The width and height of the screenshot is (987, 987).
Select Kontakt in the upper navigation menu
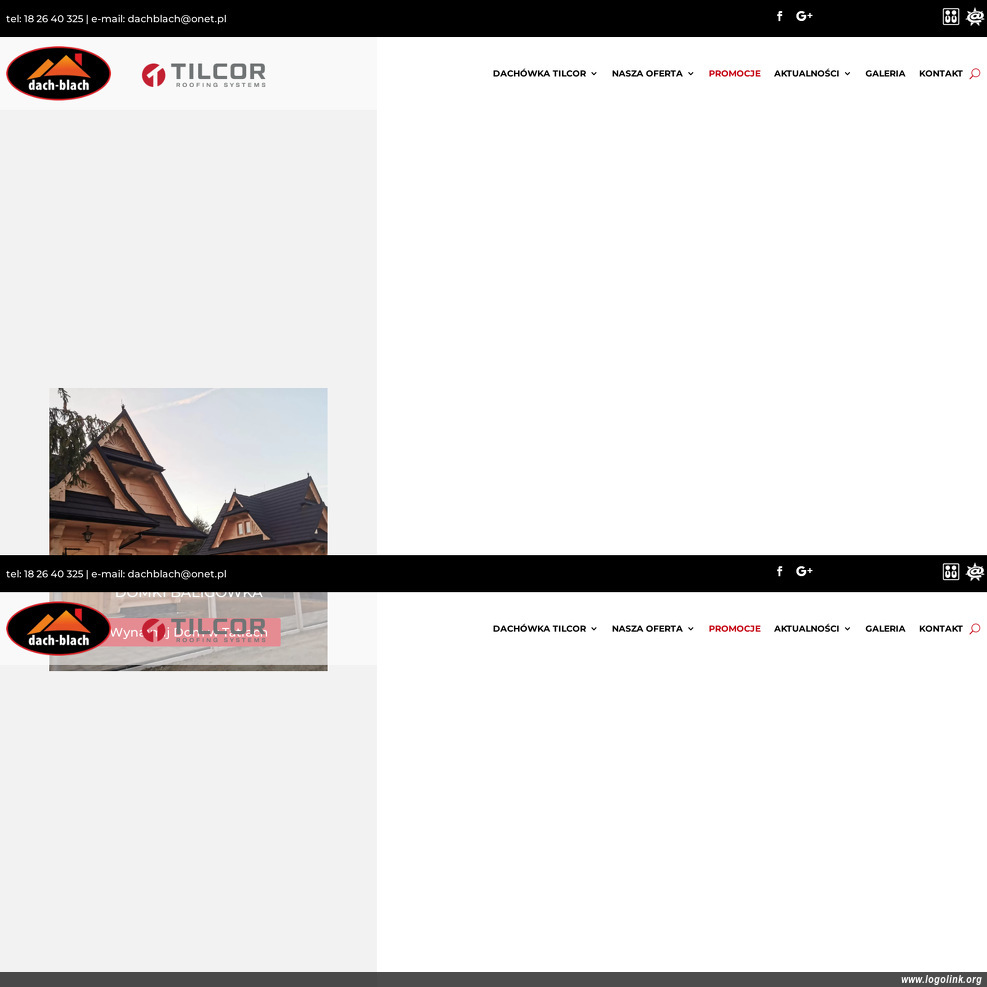point(940,74)
